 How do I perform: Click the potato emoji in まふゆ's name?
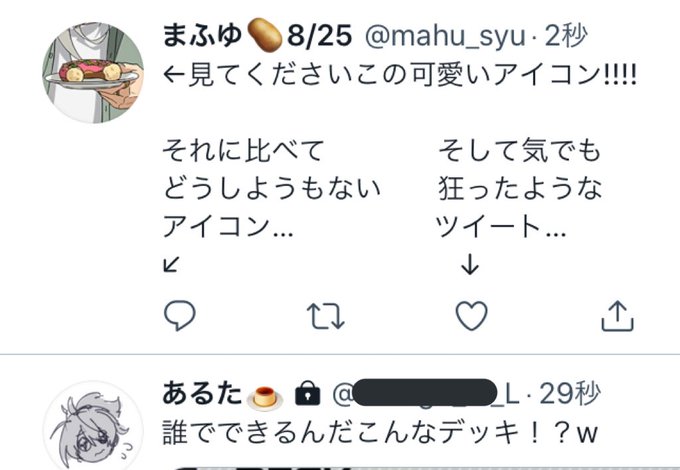coord(265,35)
